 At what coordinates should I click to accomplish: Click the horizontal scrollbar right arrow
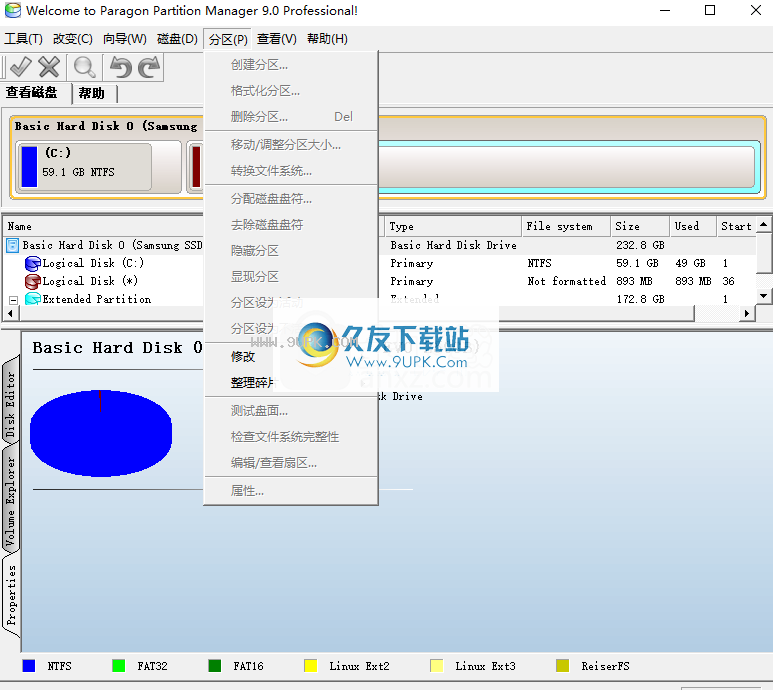(x=747, y=313)
